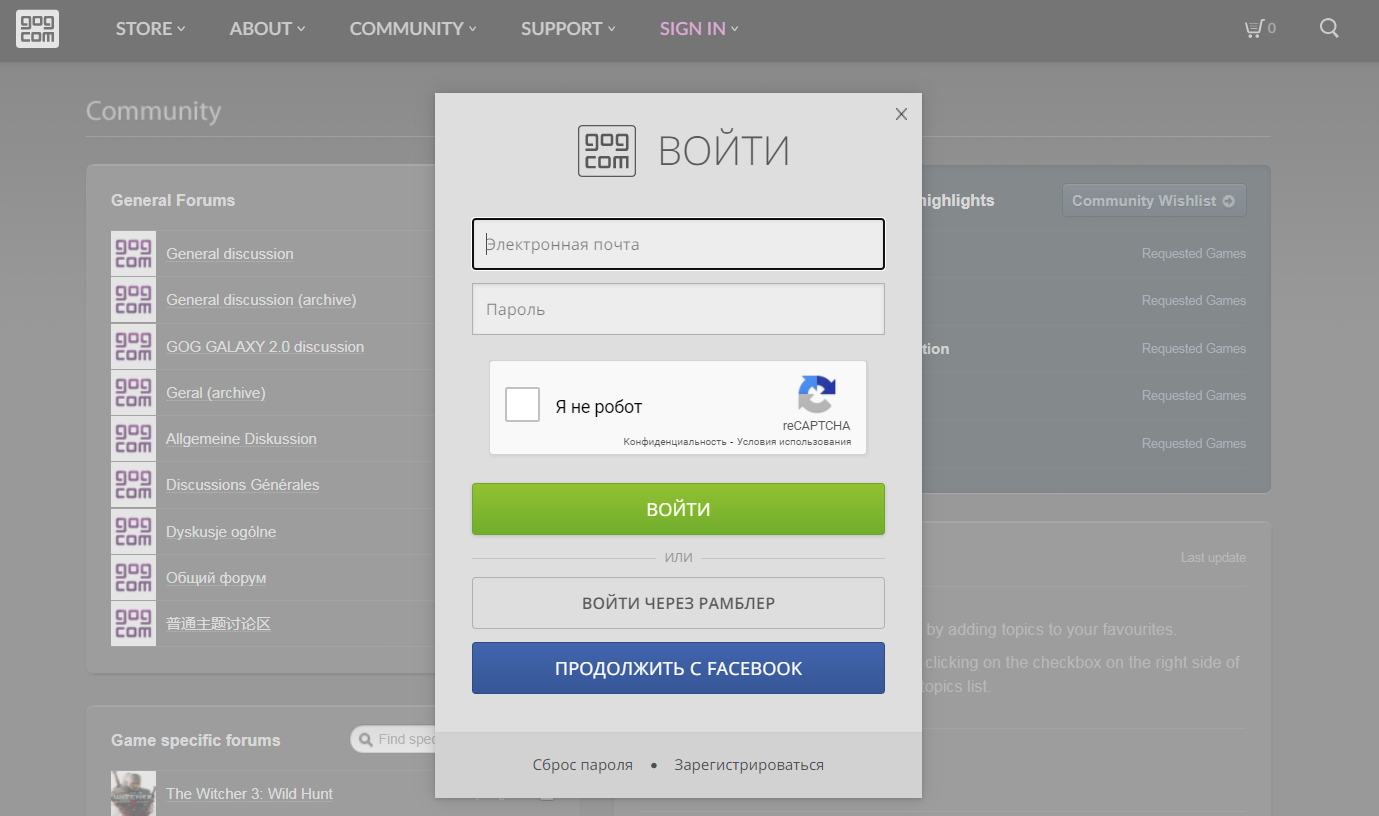Open the General discussion forum link
Image resolution: width=1379 pixels, height=816 pixels.
click(x=230, y=254)
